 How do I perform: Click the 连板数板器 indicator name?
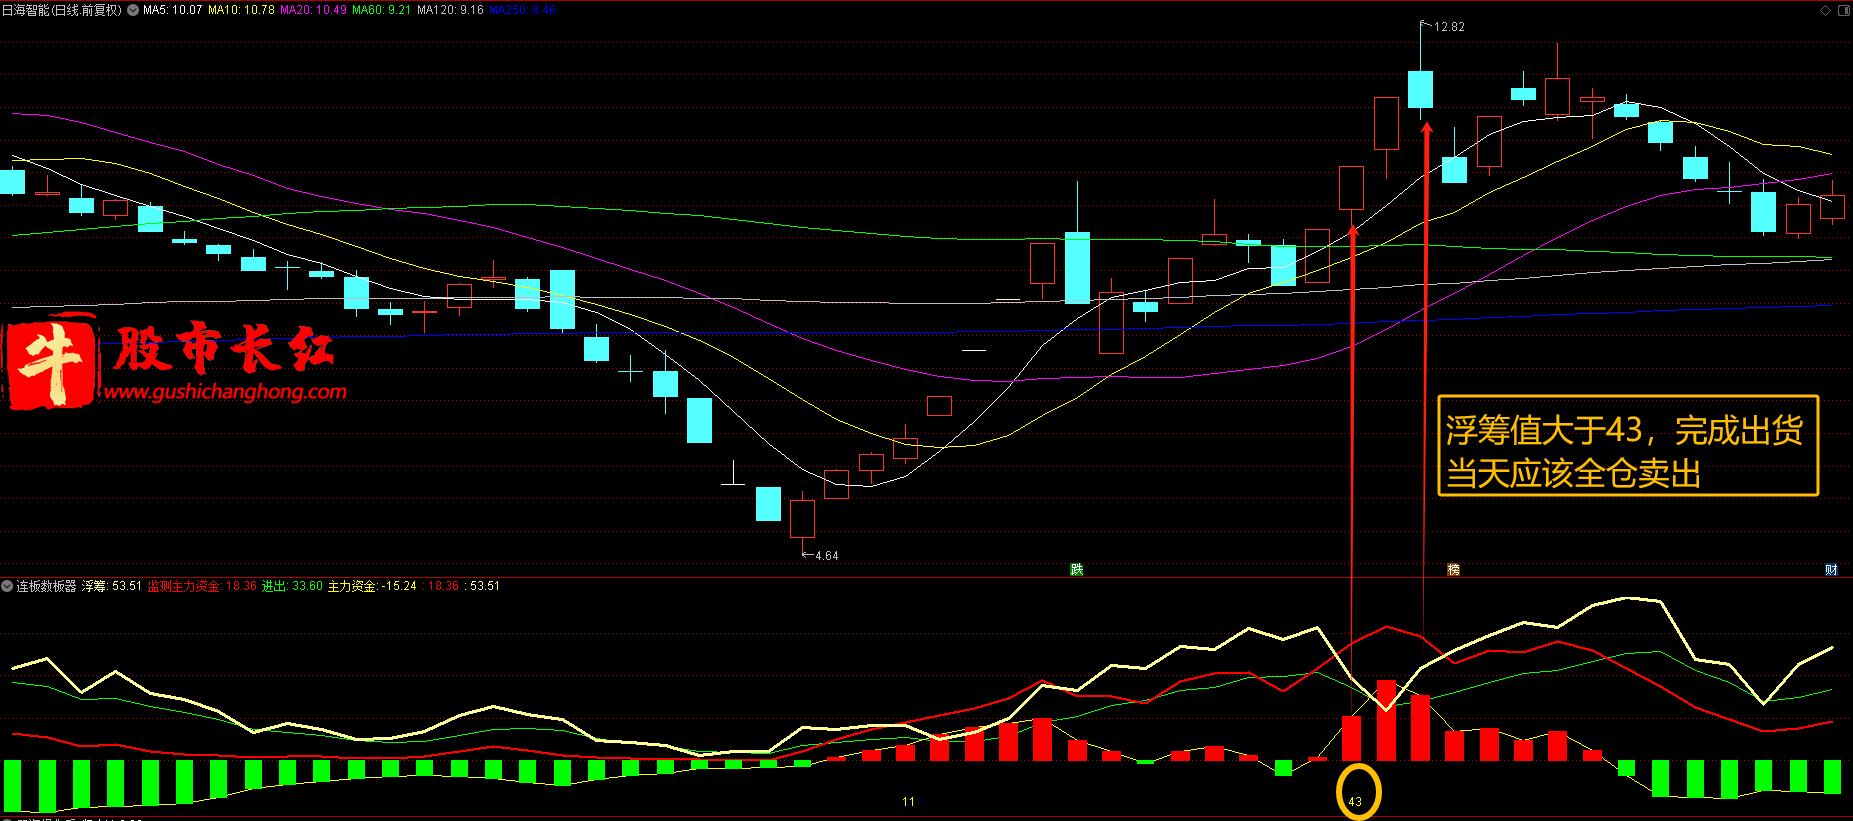[x=46, y=586]
